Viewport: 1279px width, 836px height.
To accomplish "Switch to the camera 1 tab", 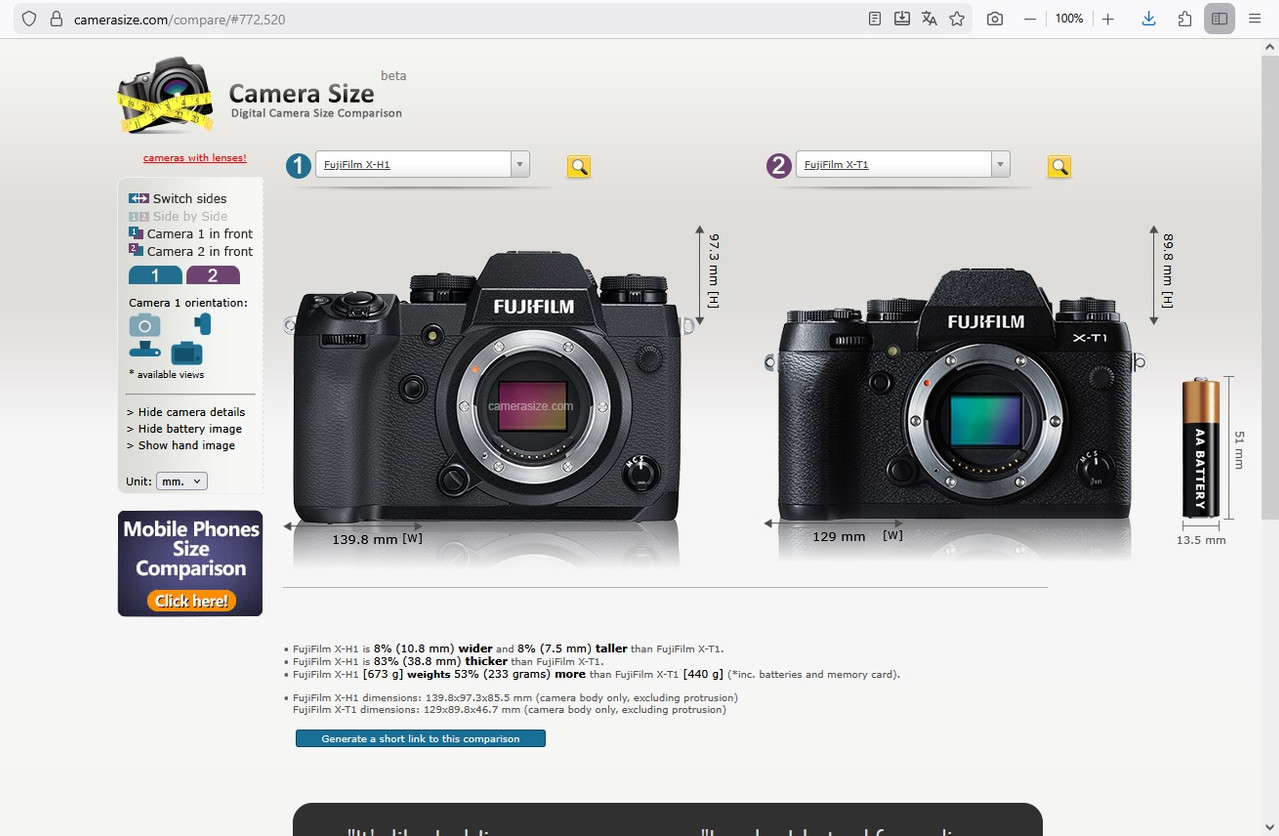I will [x=155, y=275].
